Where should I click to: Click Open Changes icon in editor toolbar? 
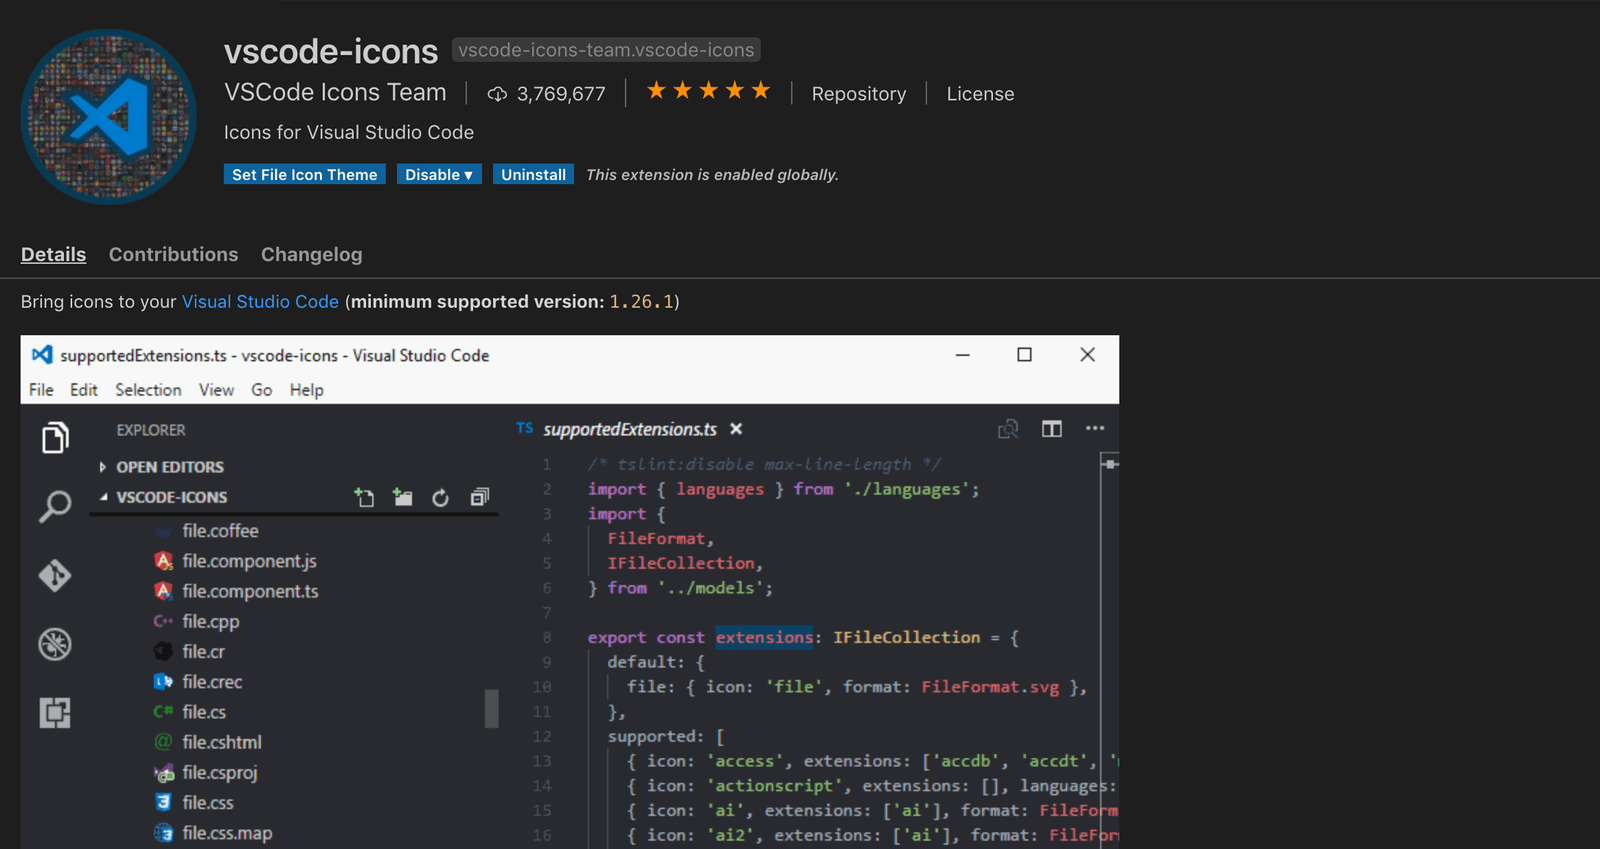[x=1008, y=429]
